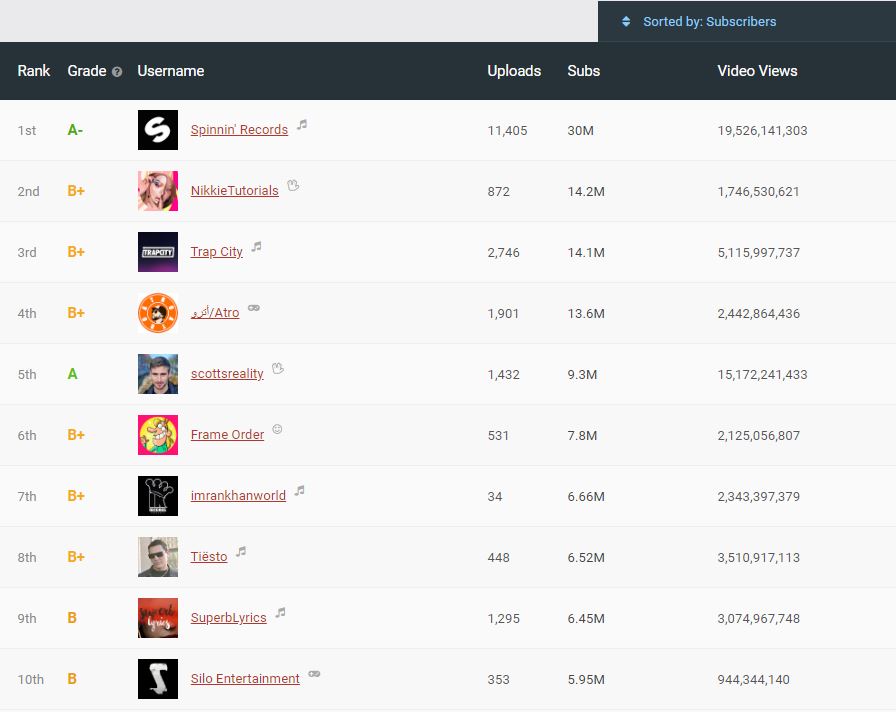The image size is (896, 712).
Task: Click the music note icon next to Trap City
Action: point(257,246)
